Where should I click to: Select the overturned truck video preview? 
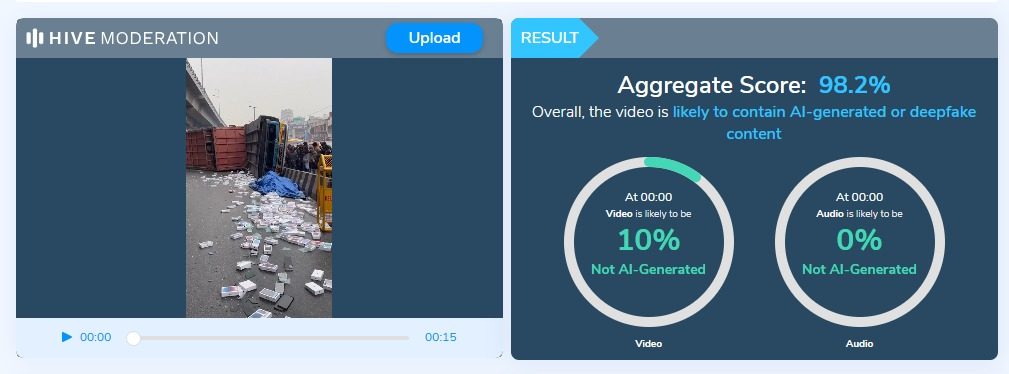(x=259, y=188)
